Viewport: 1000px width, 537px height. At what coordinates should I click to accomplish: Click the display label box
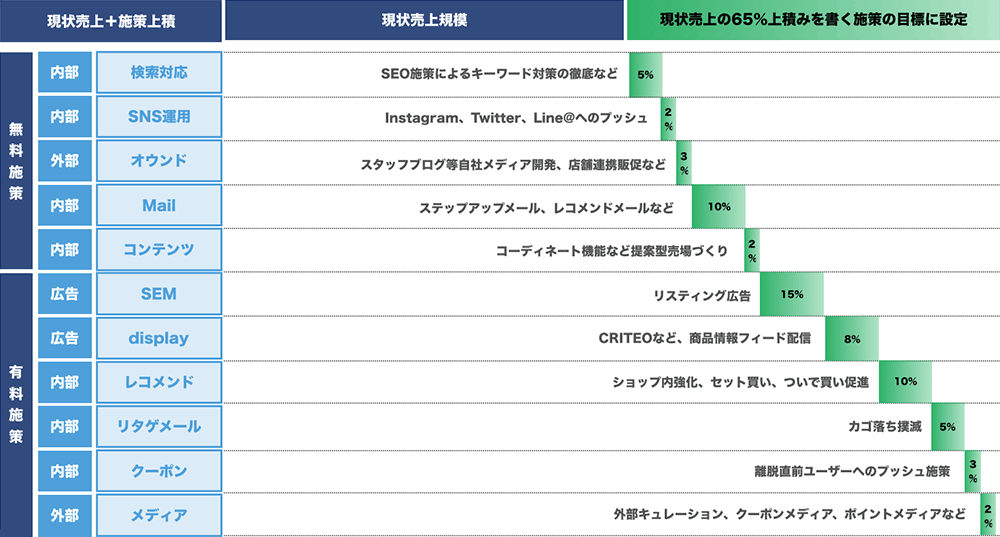(159, 338)
